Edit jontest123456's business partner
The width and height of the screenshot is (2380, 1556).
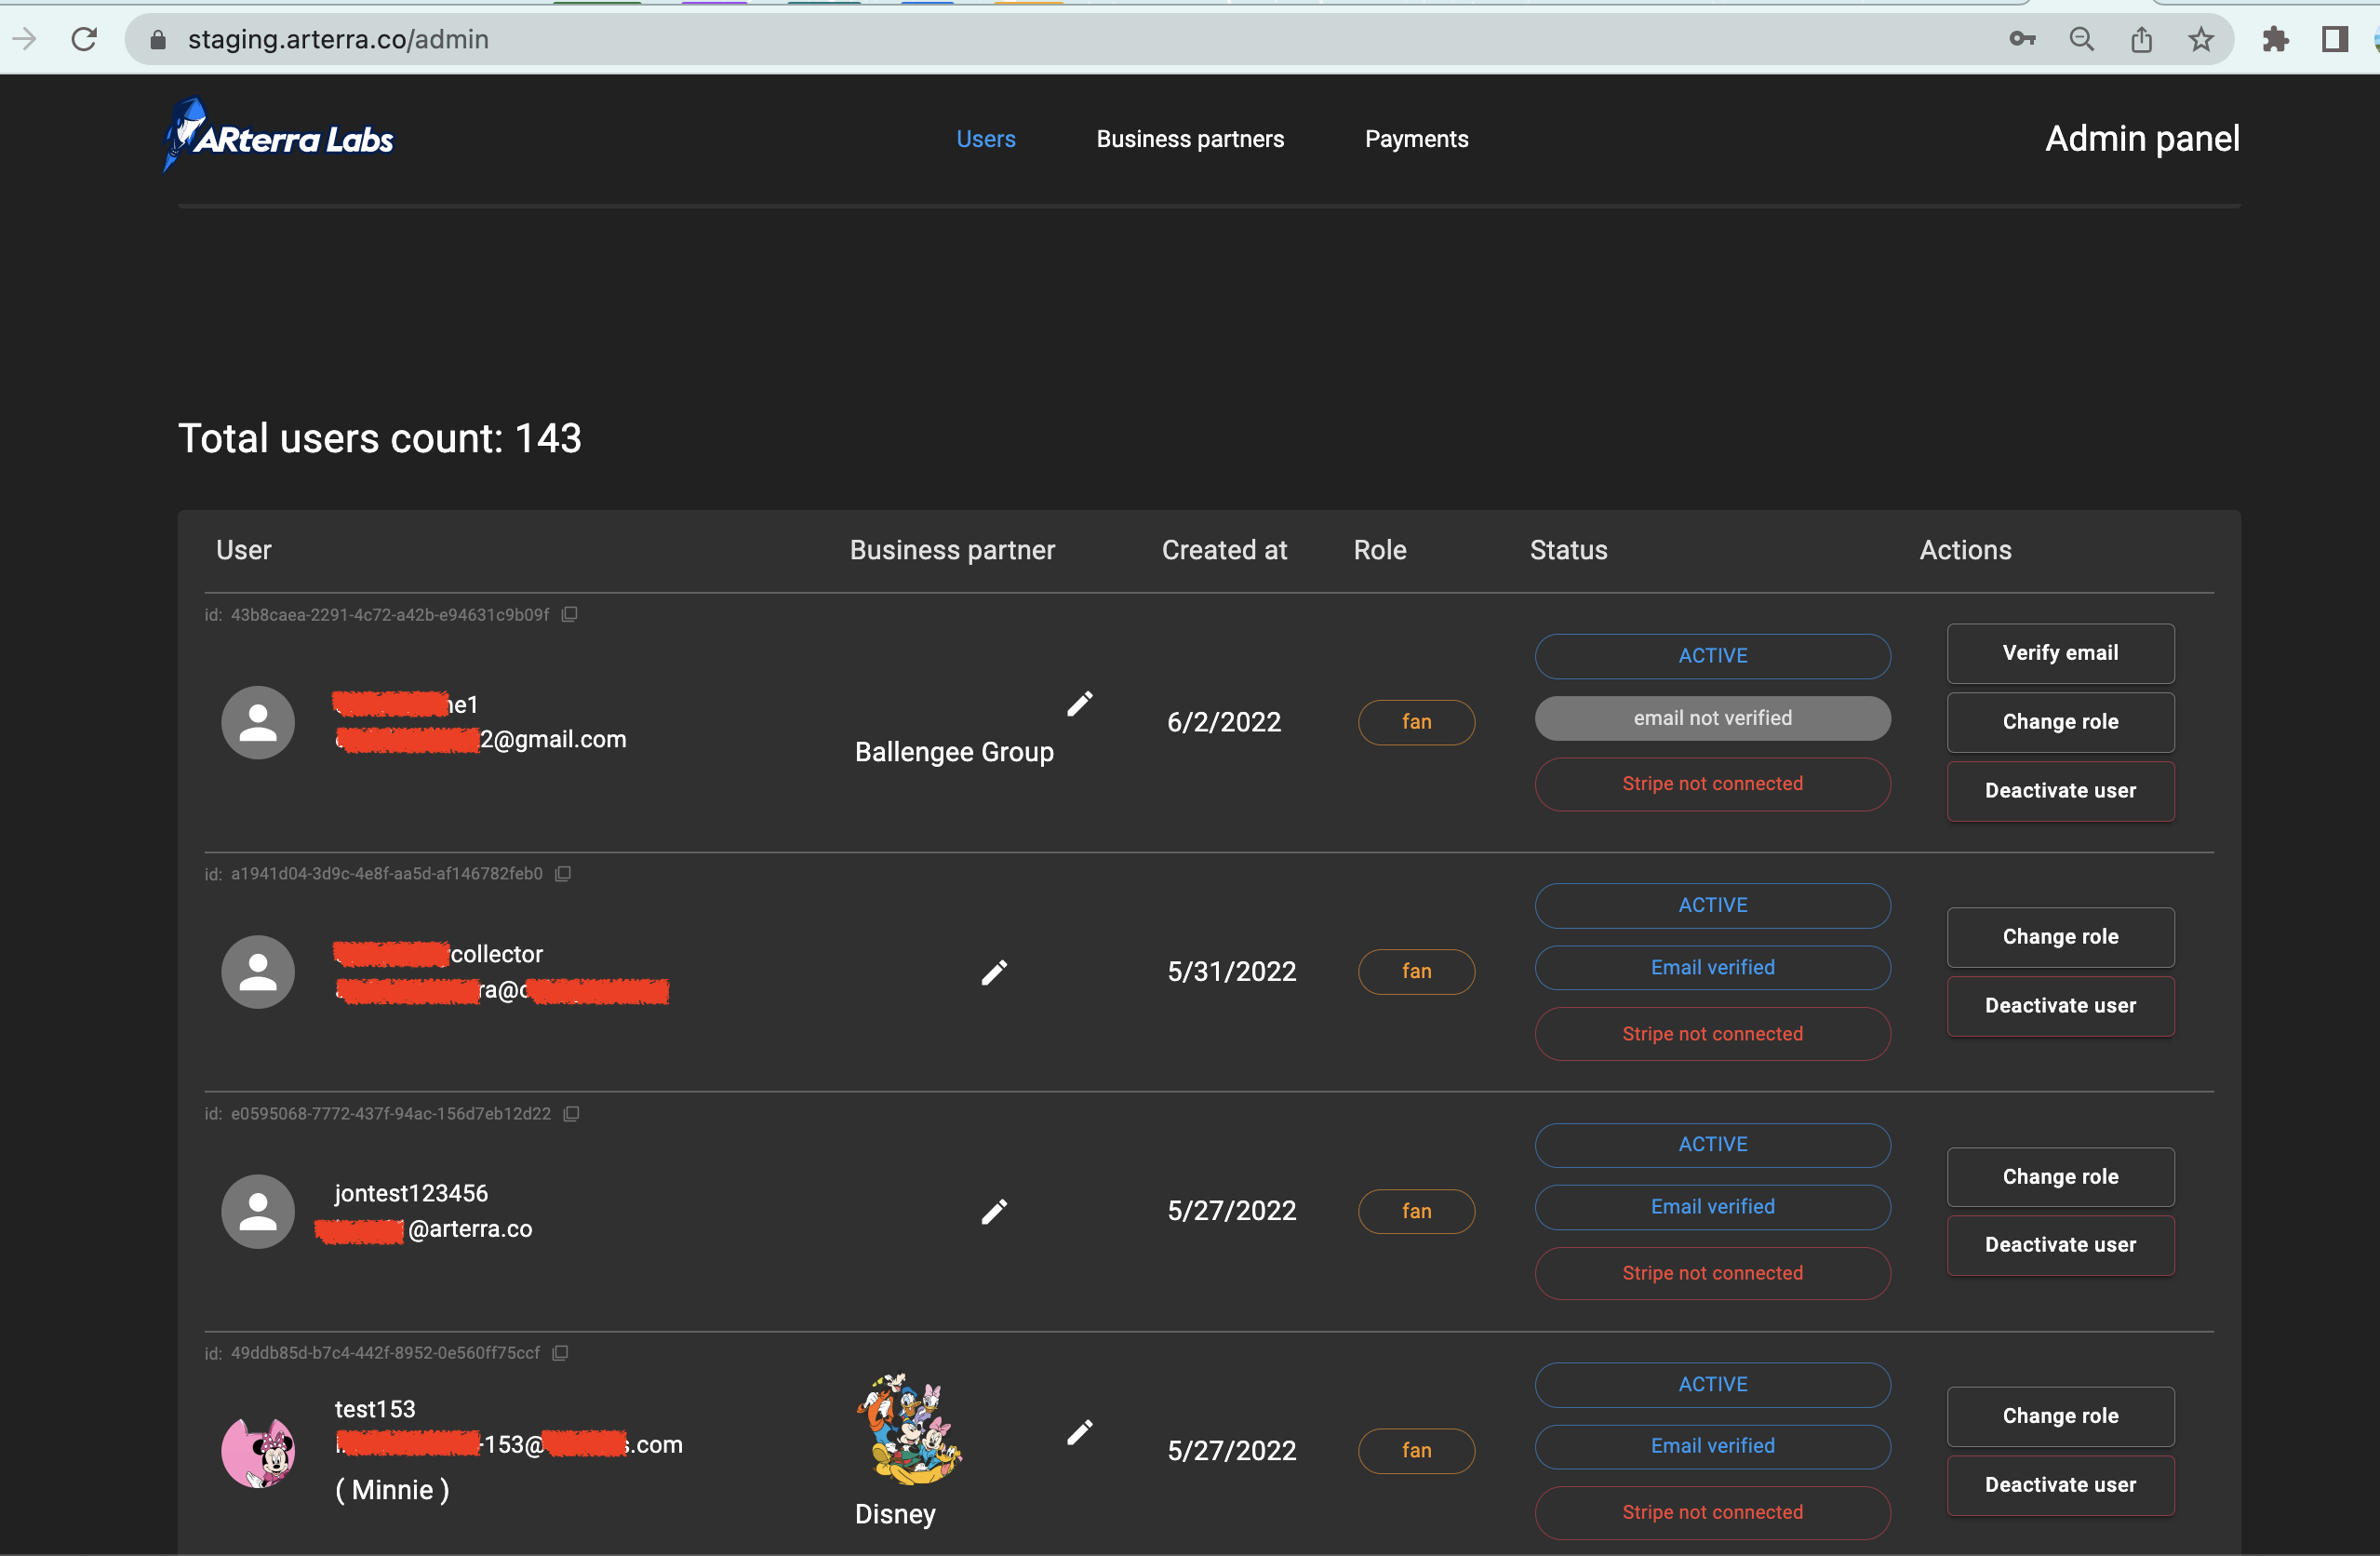[x=995, y=1211]
